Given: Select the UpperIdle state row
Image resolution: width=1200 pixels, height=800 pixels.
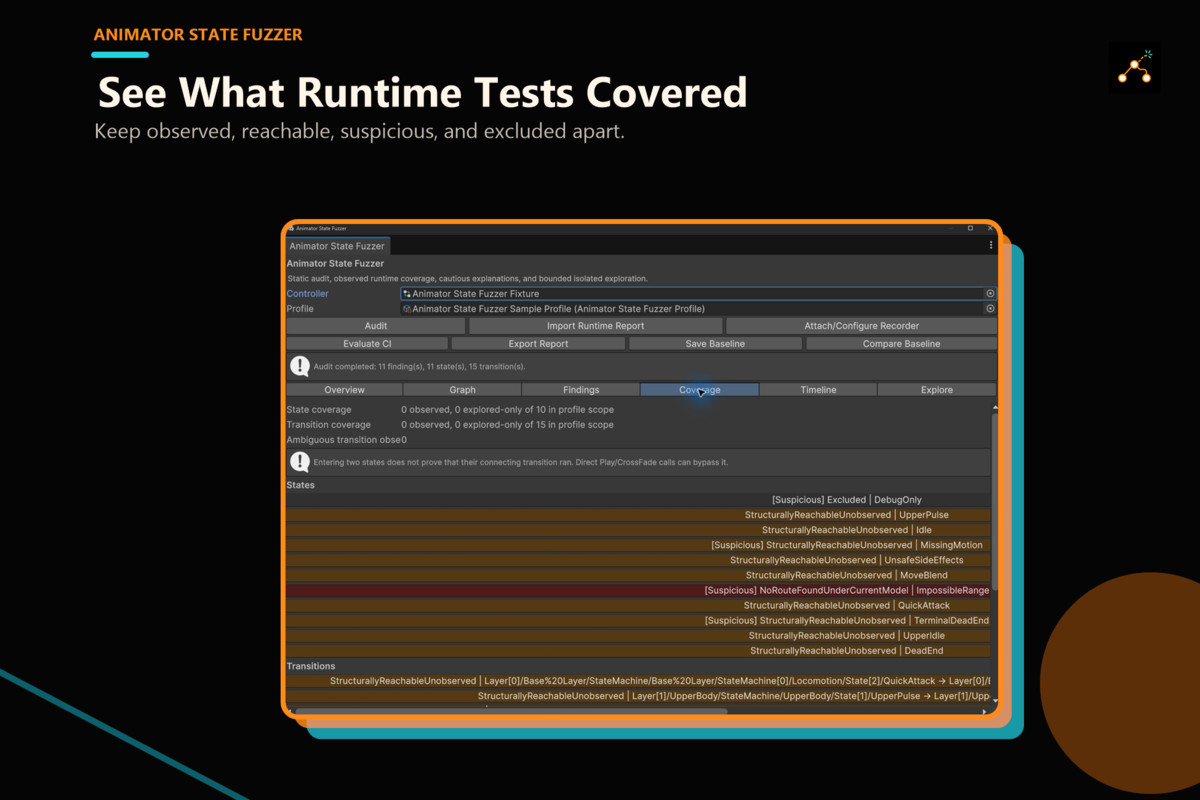Looking at the screenshot, I should (638, 636).
